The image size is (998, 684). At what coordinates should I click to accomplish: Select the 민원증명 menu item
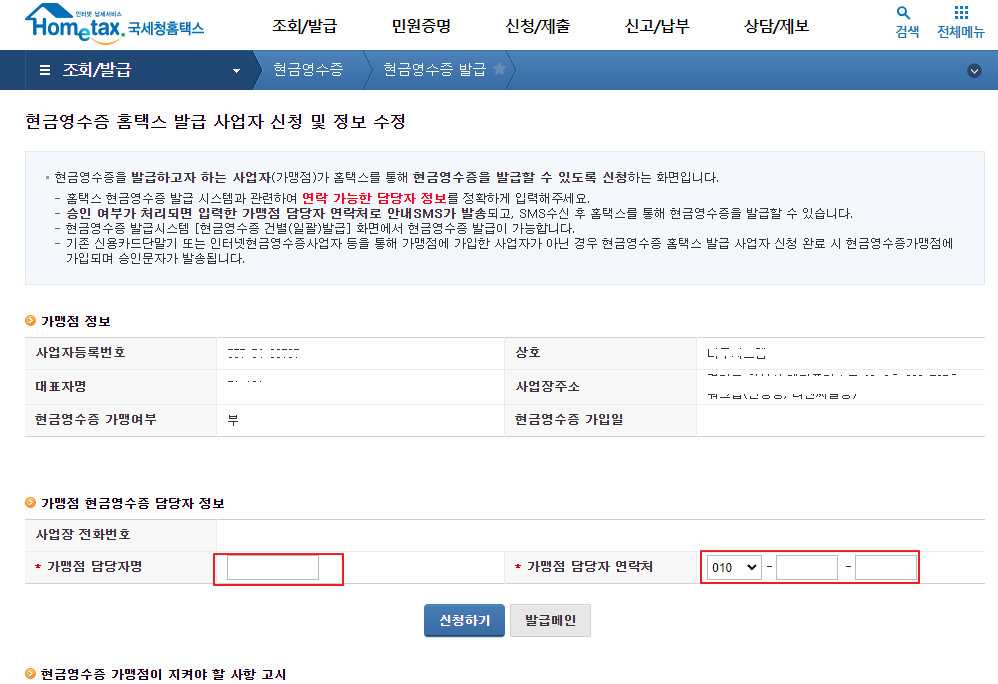[x=420, y=27]
